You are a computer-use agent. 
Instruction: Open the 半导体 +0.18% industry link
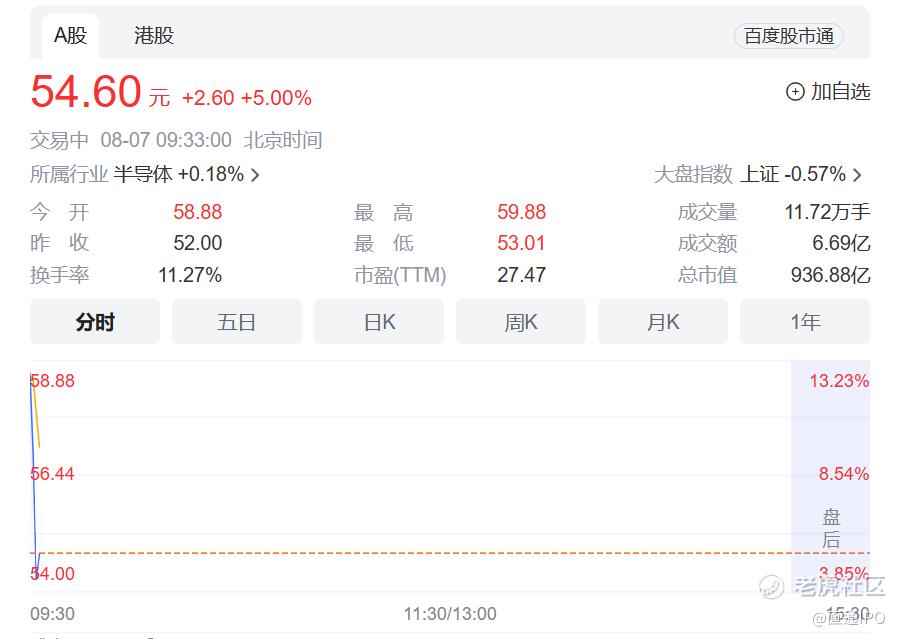(178, 174)
